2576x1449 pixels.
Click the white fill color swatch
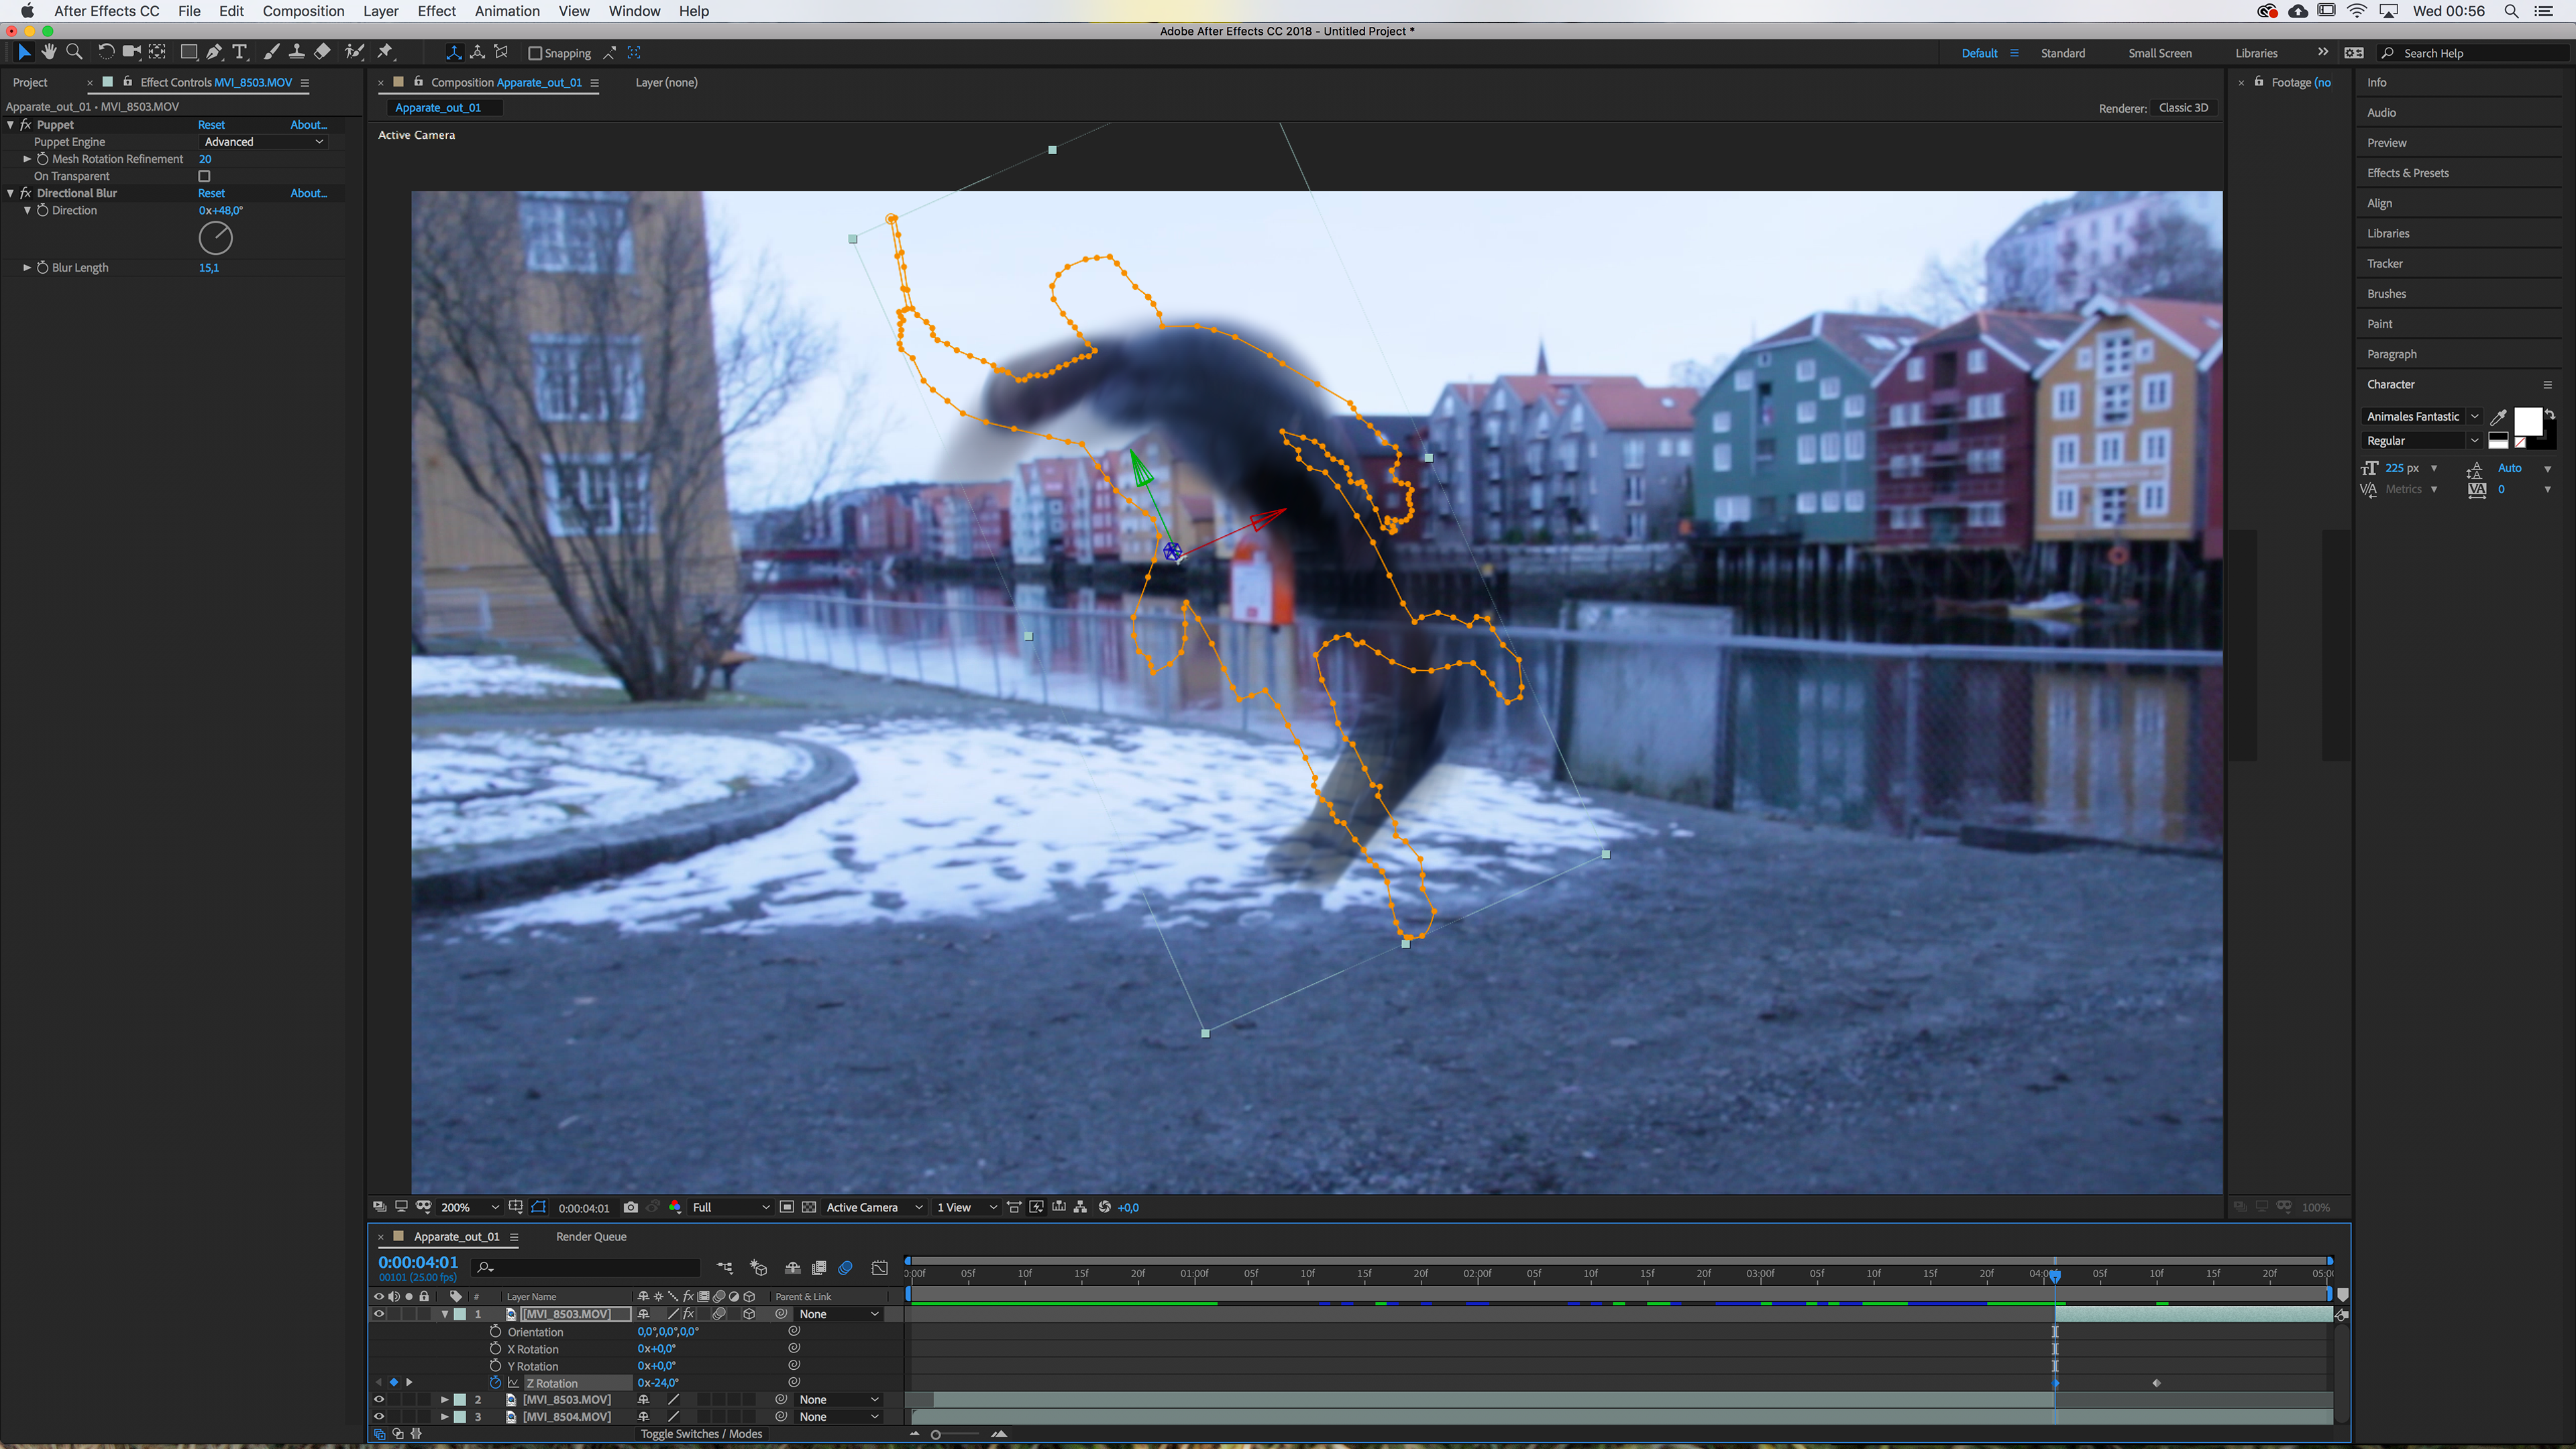[x=2527, y=421]
